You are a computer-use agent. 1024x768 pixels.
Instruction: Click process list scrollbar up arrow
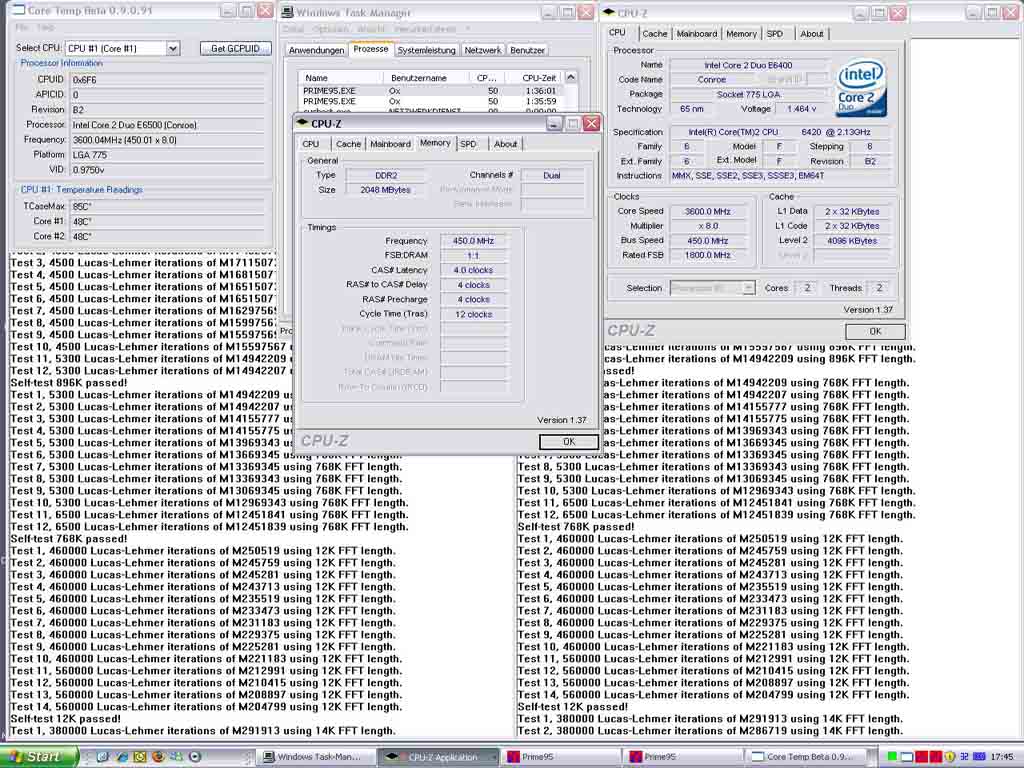pos(571,78)
